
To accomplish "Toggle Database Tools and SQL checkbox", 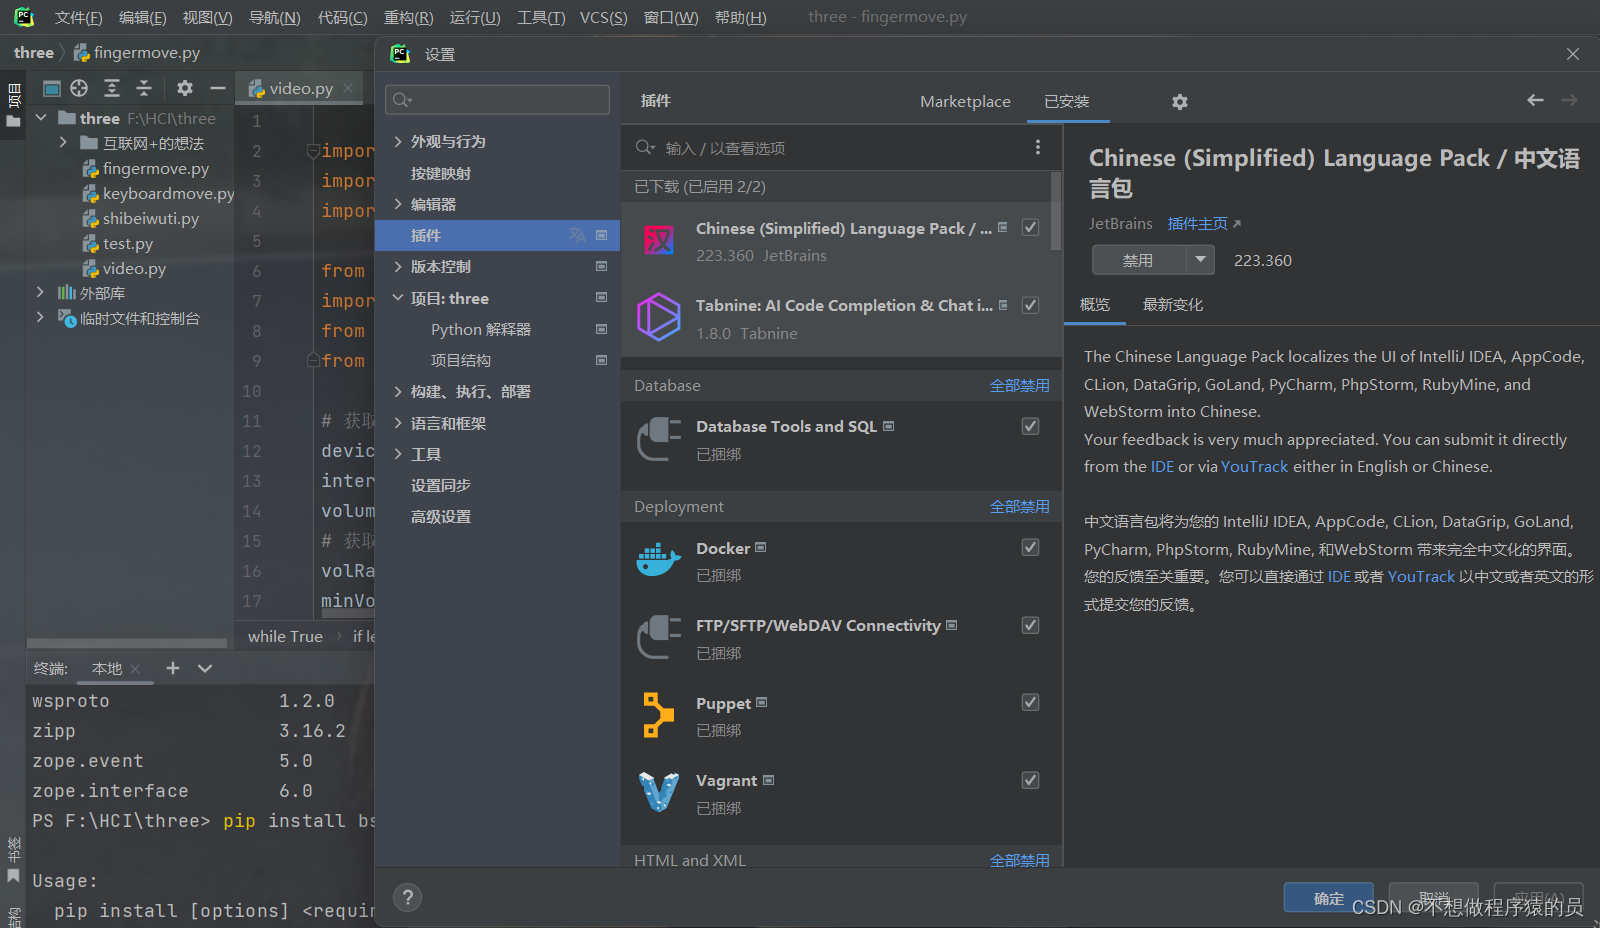I will tap(1030, 426).
